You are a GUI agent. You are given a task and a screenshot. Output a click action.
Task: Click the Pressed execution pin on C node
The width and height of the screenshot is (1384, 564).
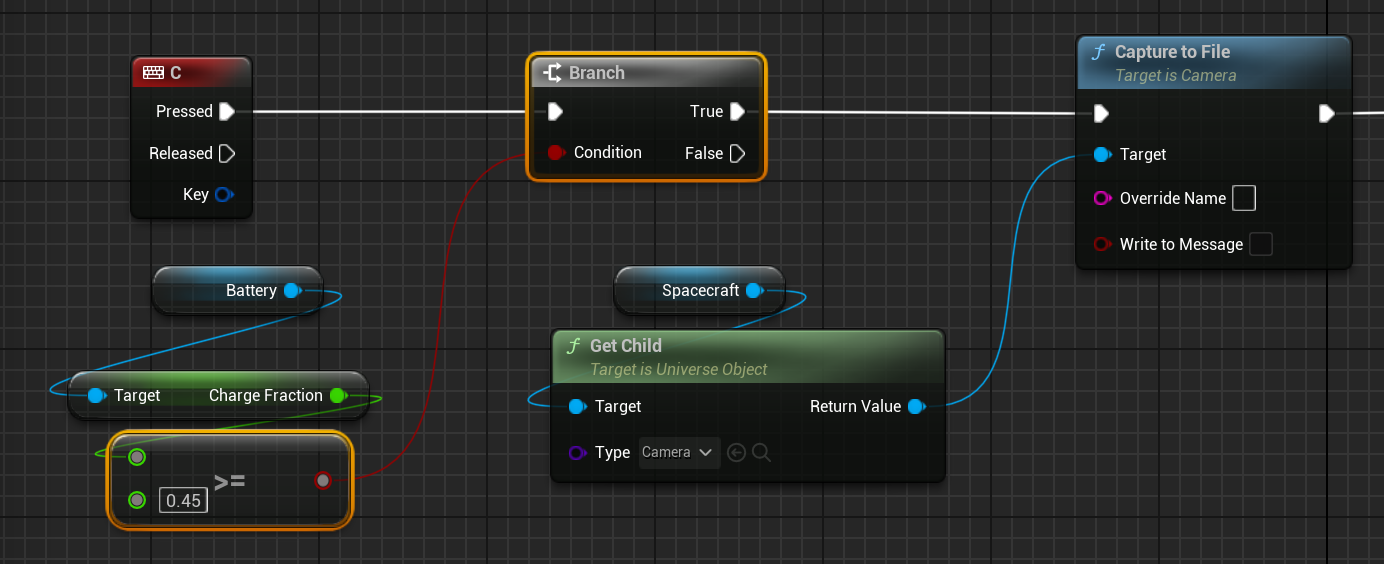(227, 111)
